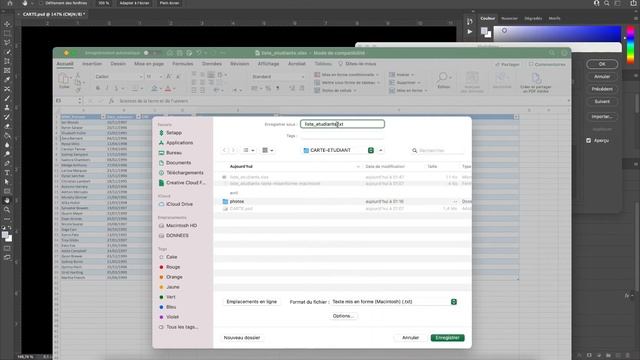Select the Brush tool

click(7, 98)
